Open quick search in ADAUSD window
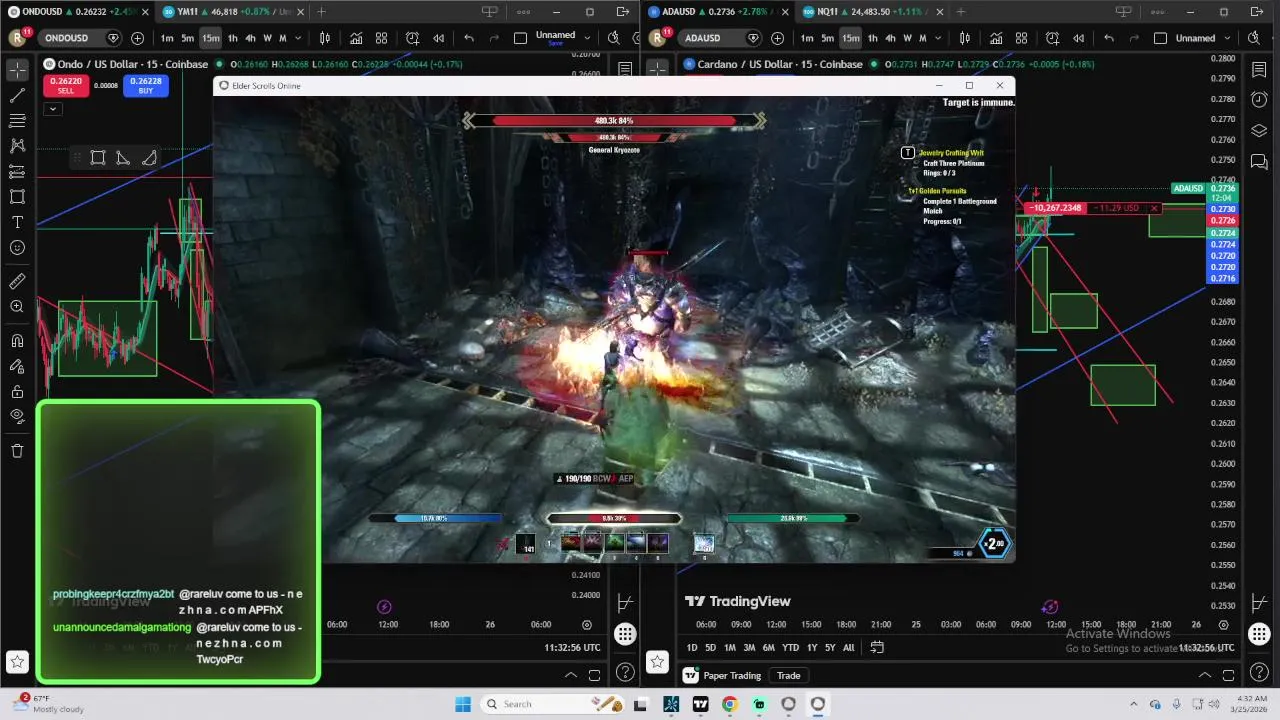The height and width of the screenshot is (720, 1280). click(x=1254, y=38)
